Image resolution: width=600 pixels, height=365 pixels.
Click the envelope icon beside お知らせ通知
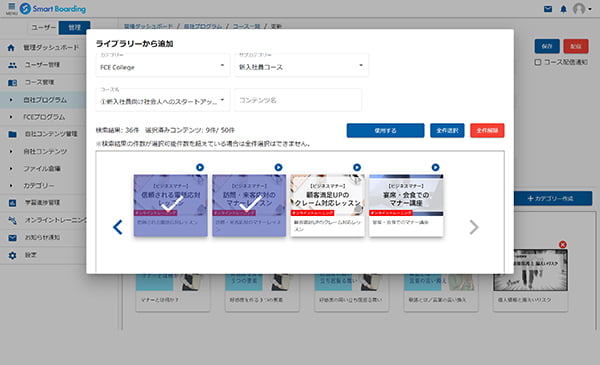pyautogui.click(x=12, y=238)
